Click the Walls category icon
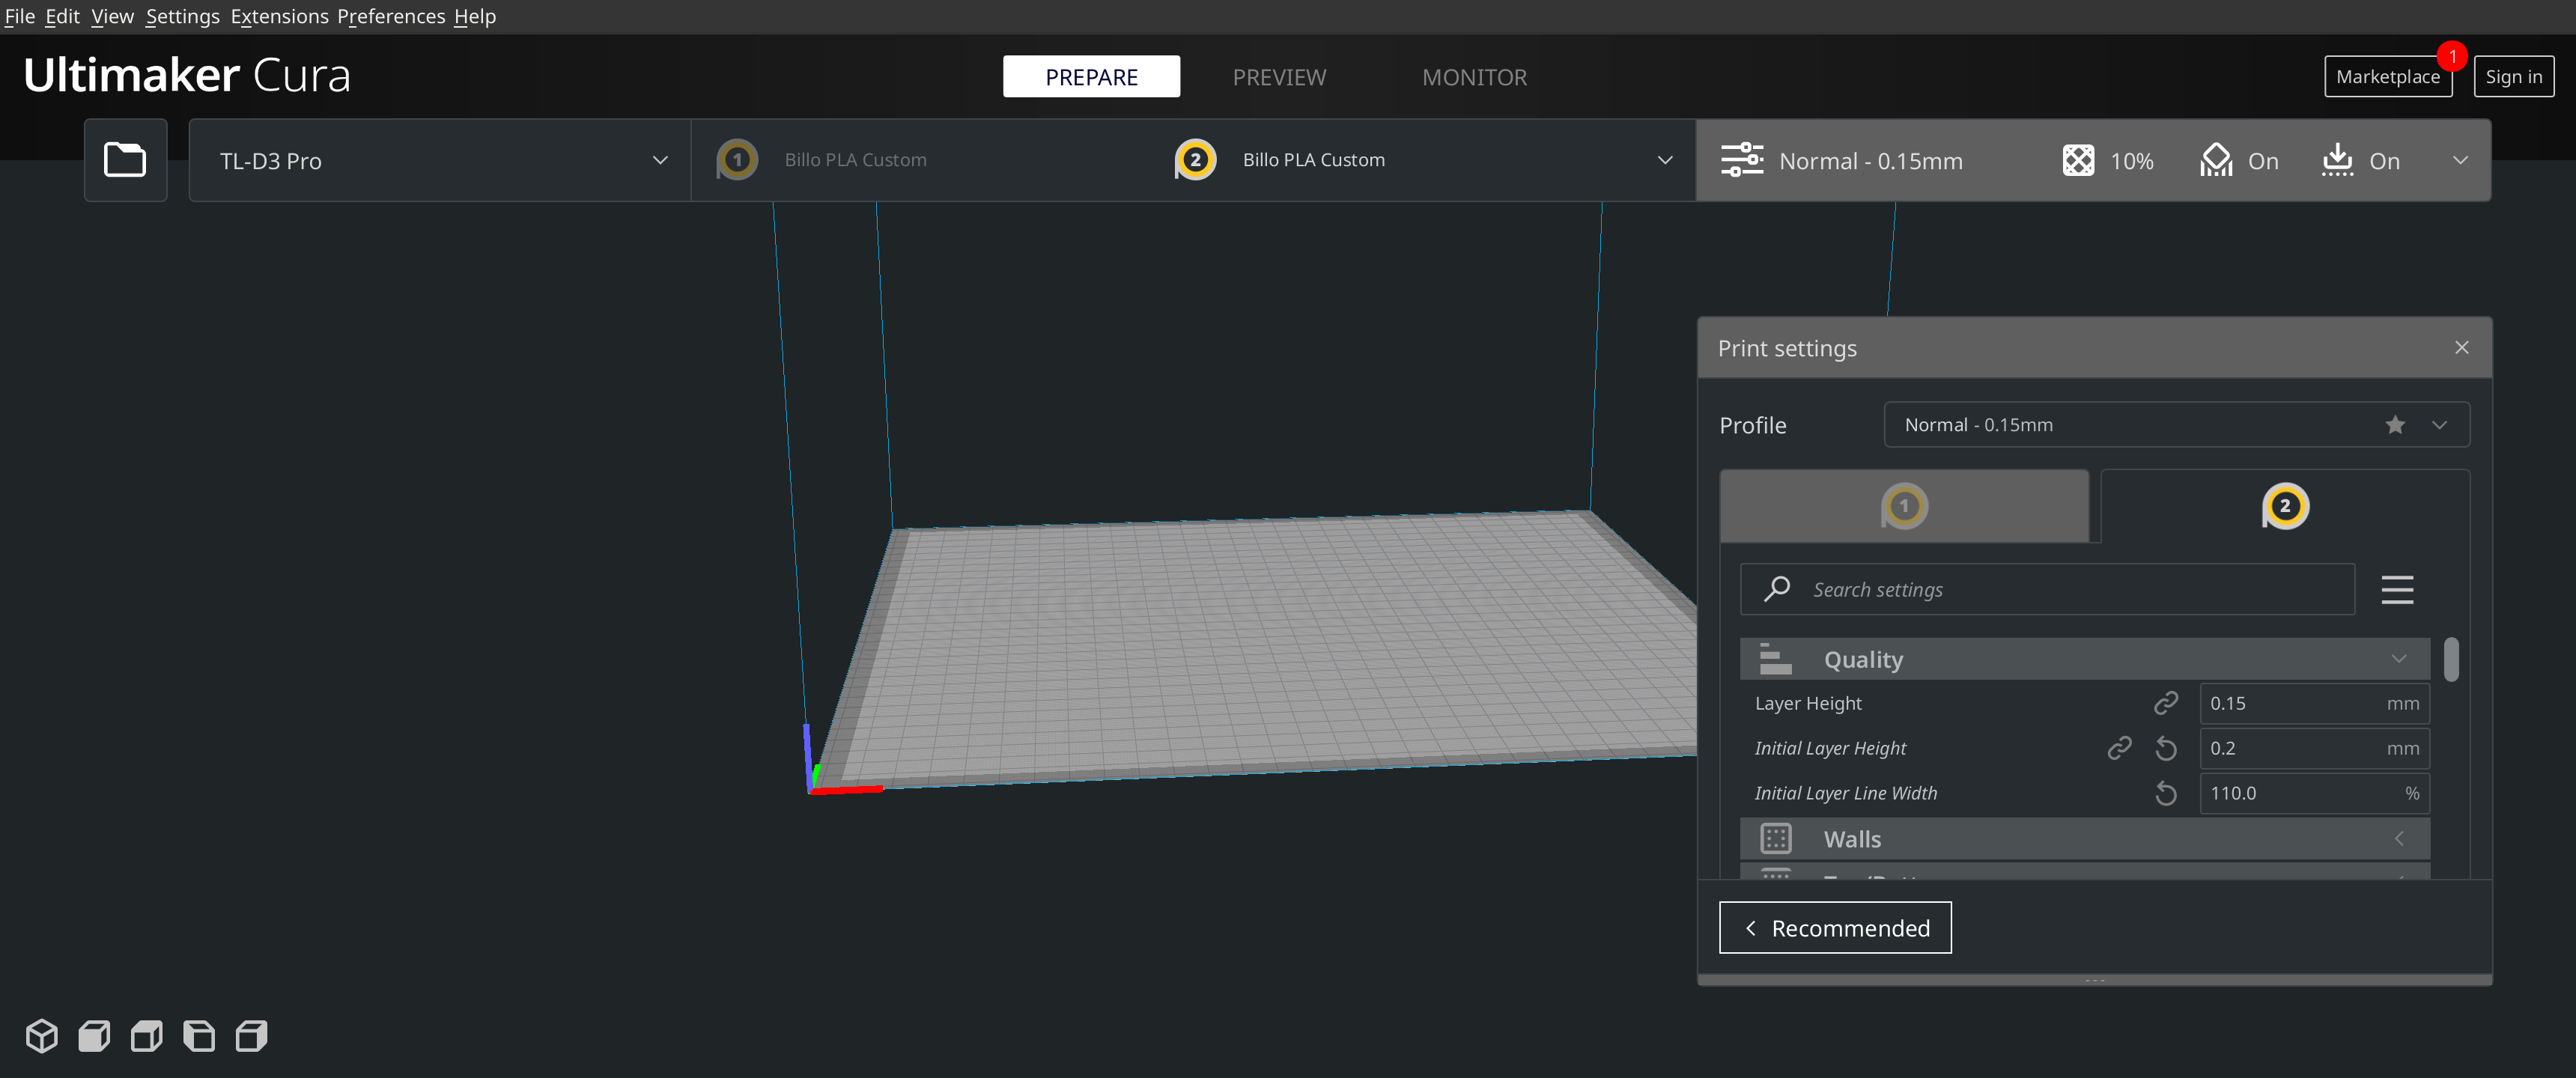 [x=1776, y=838]
